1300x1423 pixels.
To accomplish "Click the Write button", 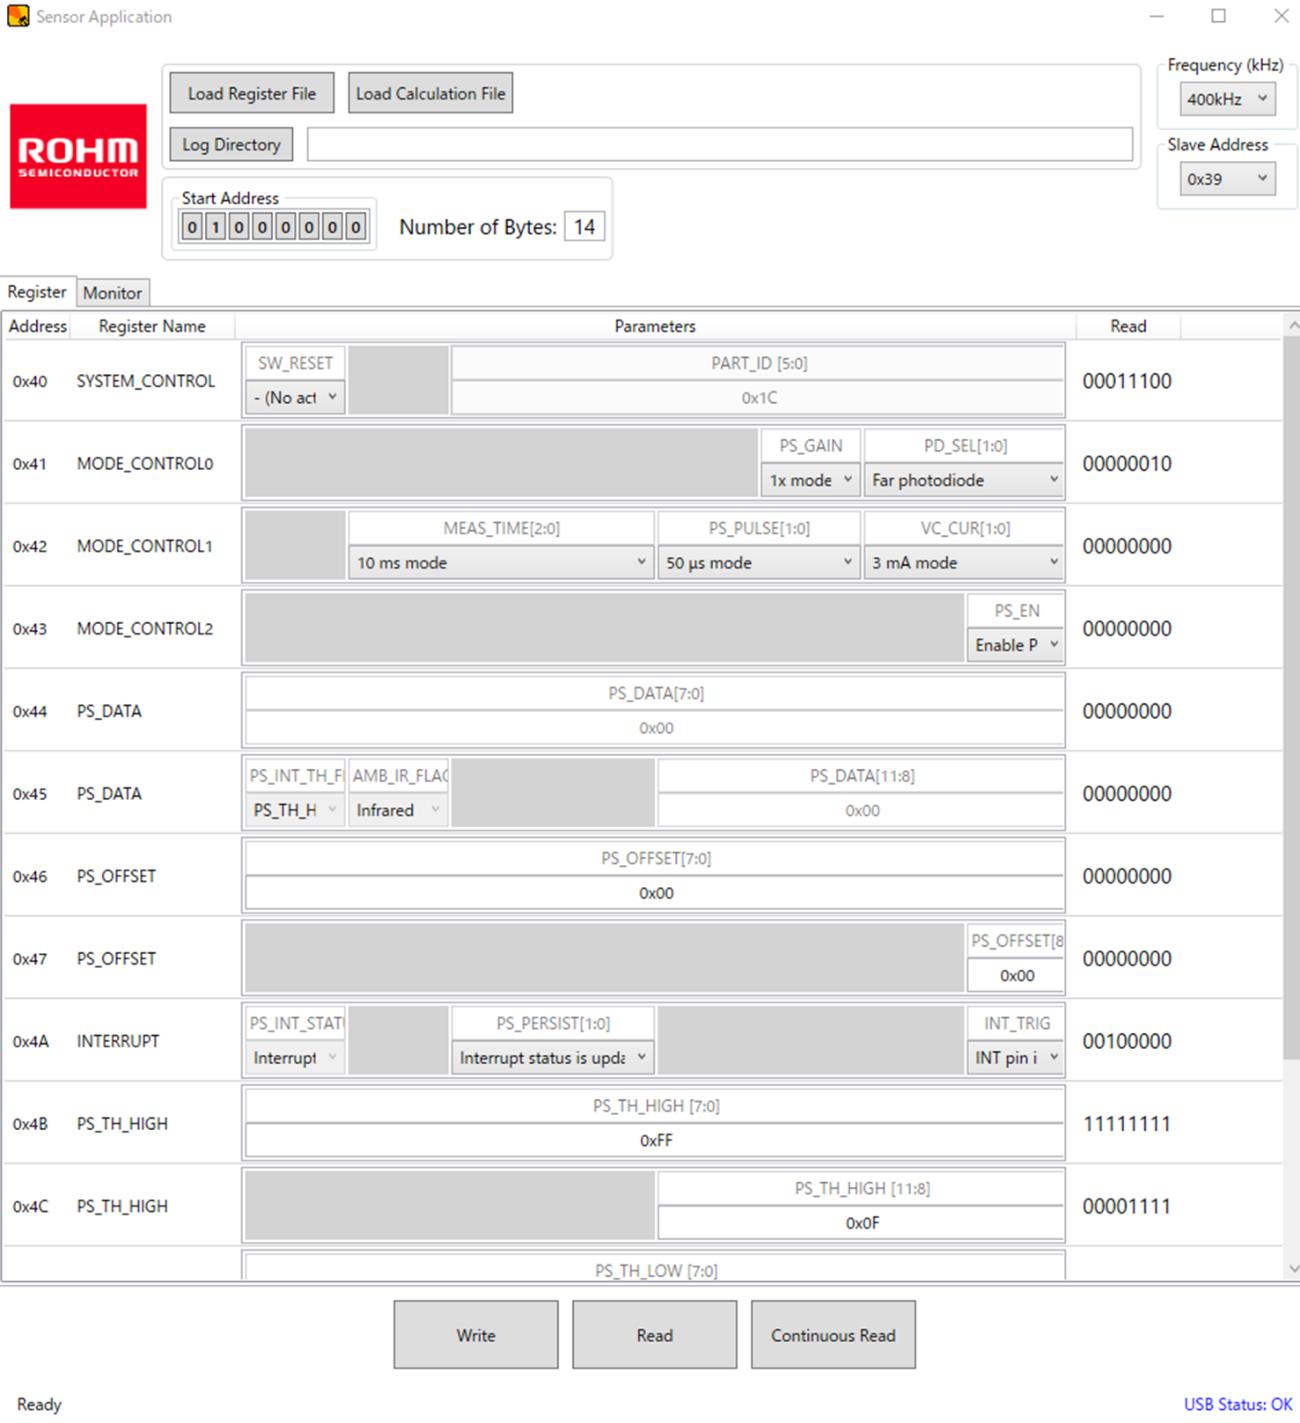I will click(x=475, y=1335).
